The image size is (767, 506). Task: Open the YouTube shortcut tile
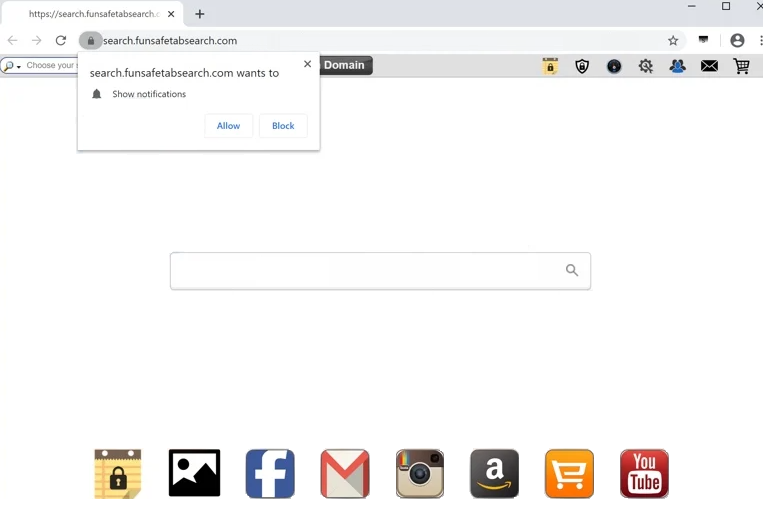pyautogui.click(x=644, y=474)
